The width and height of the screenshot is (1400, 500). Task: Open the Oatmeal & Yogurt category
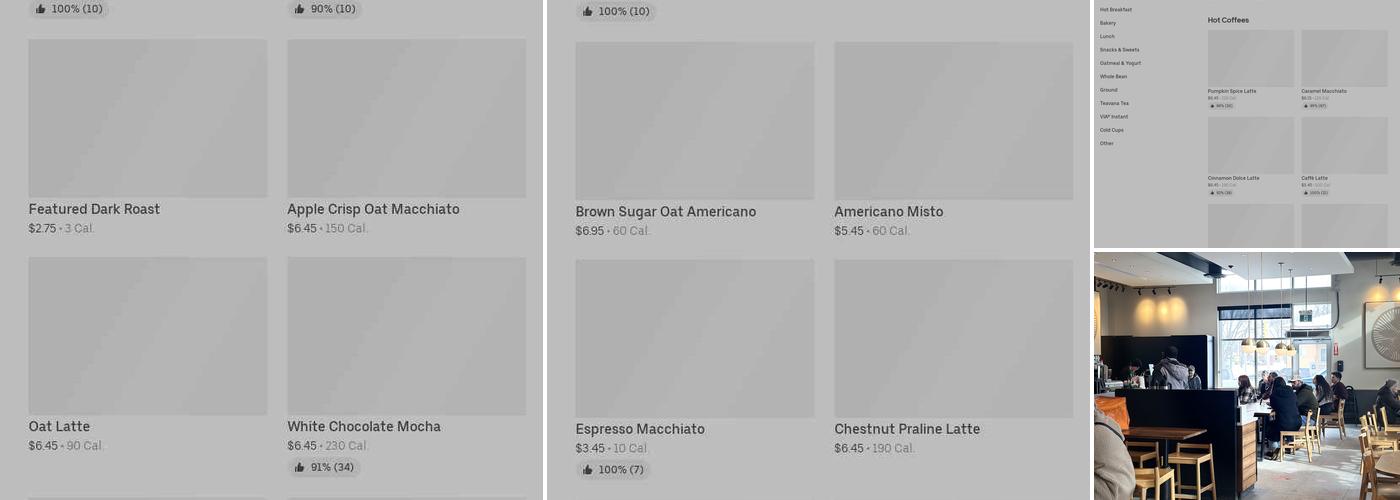pos(1120,63)
